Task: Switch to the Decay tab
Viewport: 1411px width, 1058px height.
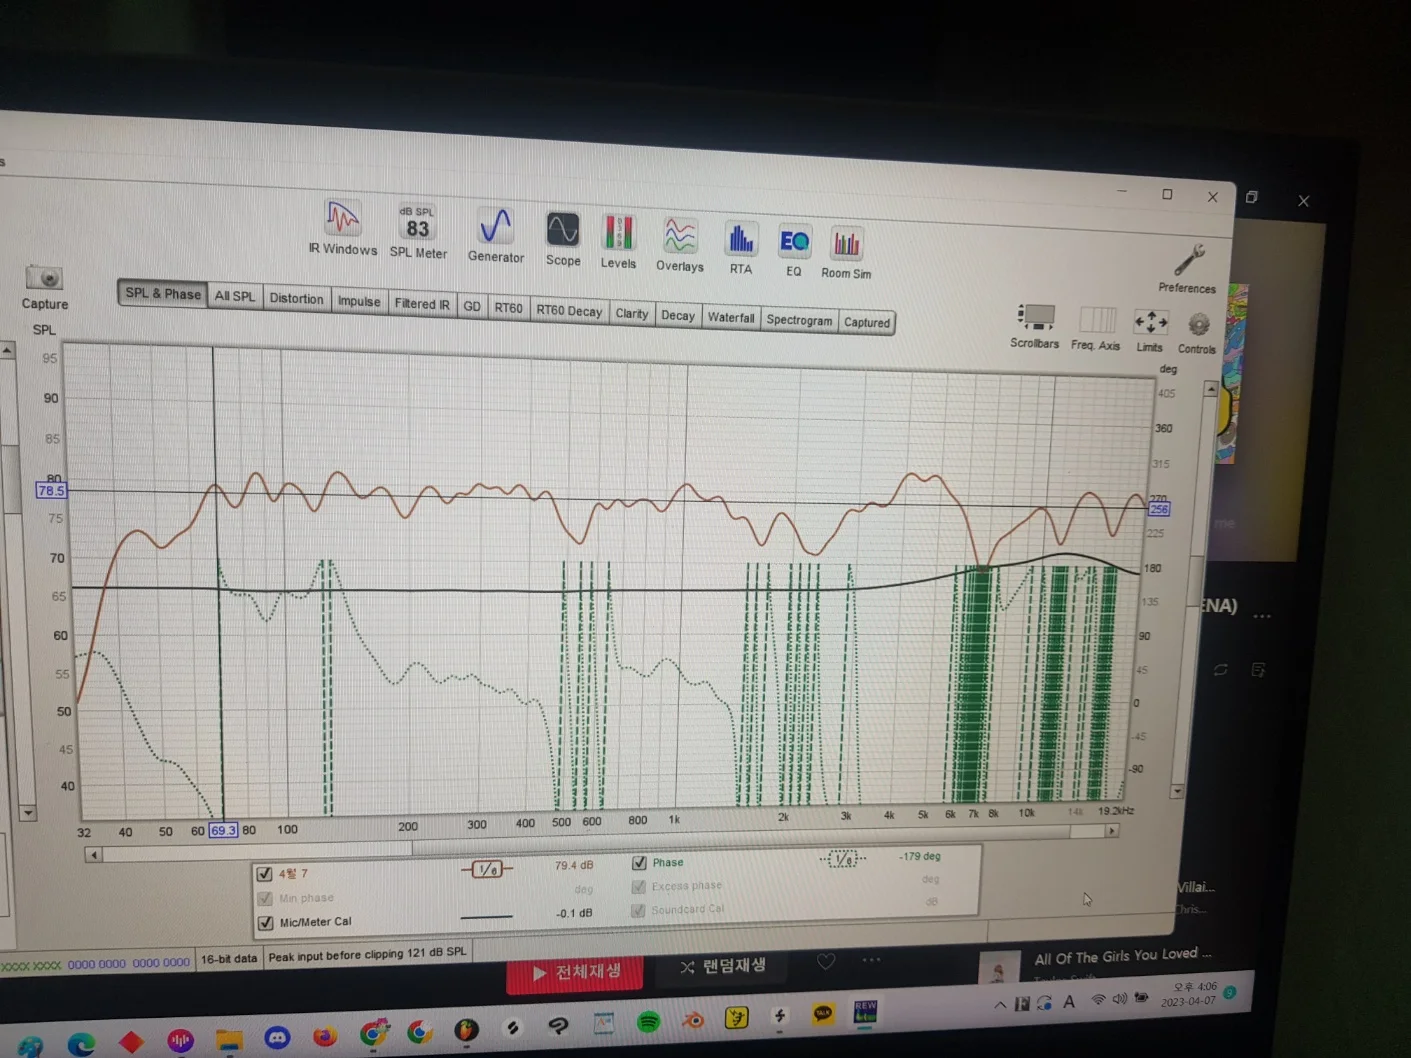Action: point(678,315)
